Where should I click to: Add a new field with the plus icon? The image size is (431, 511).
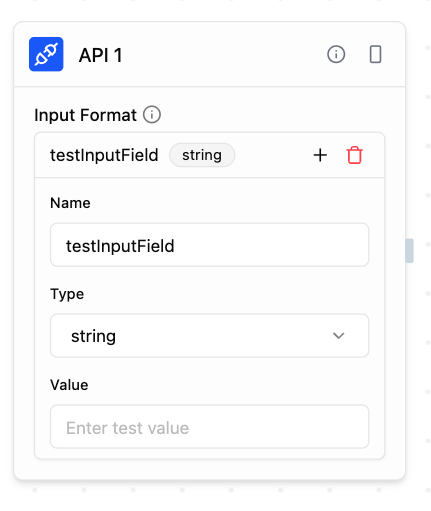(320, 155)
